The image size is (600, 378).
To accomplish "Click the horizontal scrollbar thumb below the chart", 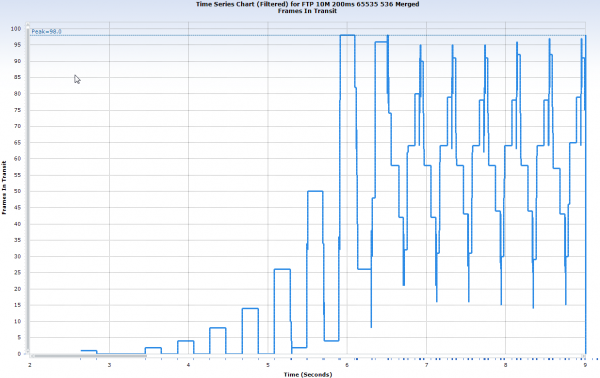I will [x=90, y=356].
